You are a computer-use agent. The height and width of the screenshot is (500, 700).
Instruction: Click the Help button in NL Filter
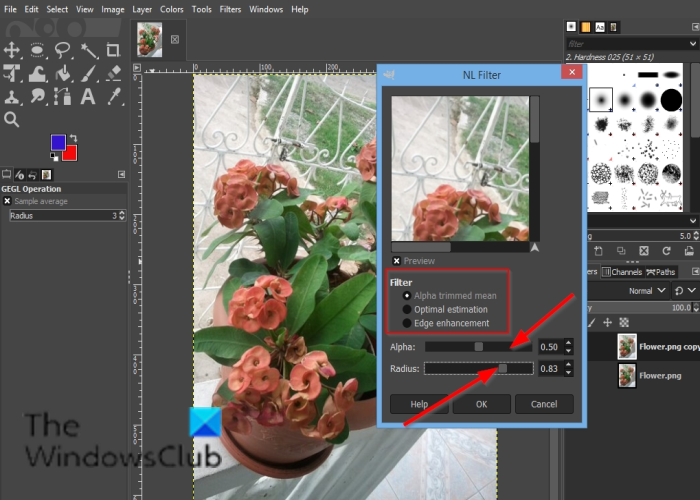pyautogui.click(x=419, y=404)
